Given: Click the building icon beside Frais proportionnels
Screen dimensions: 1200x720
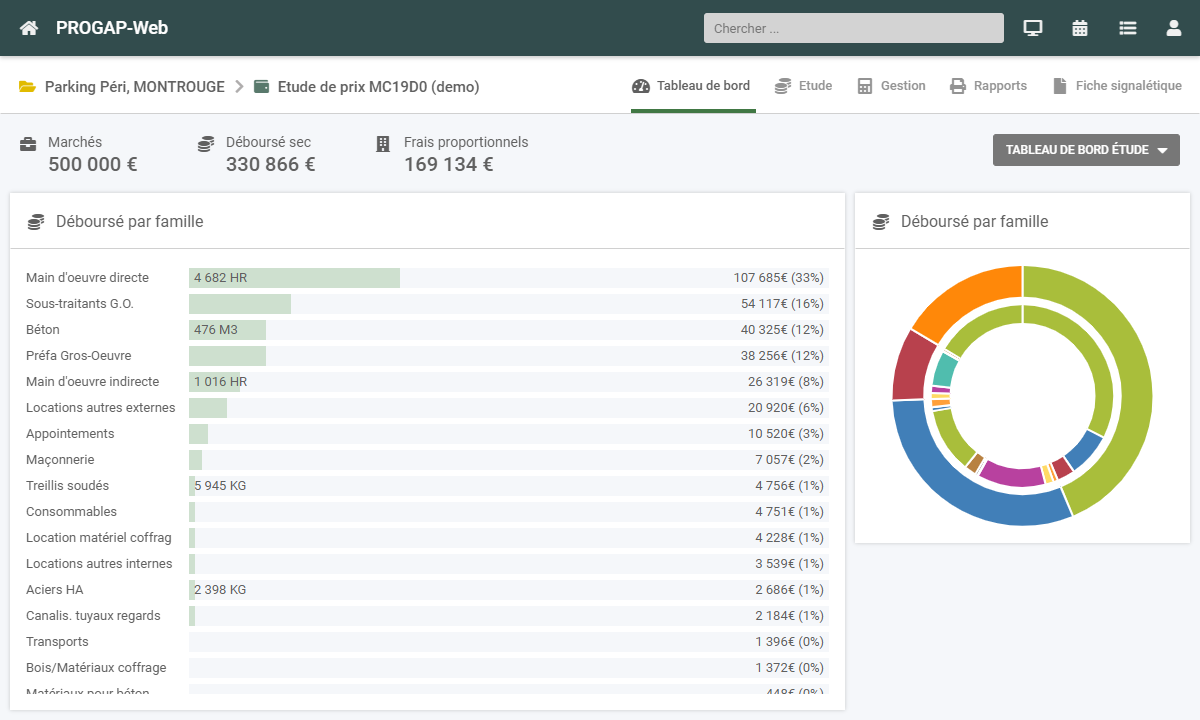Looking at the screenshot, I should [x=383, y=144].
